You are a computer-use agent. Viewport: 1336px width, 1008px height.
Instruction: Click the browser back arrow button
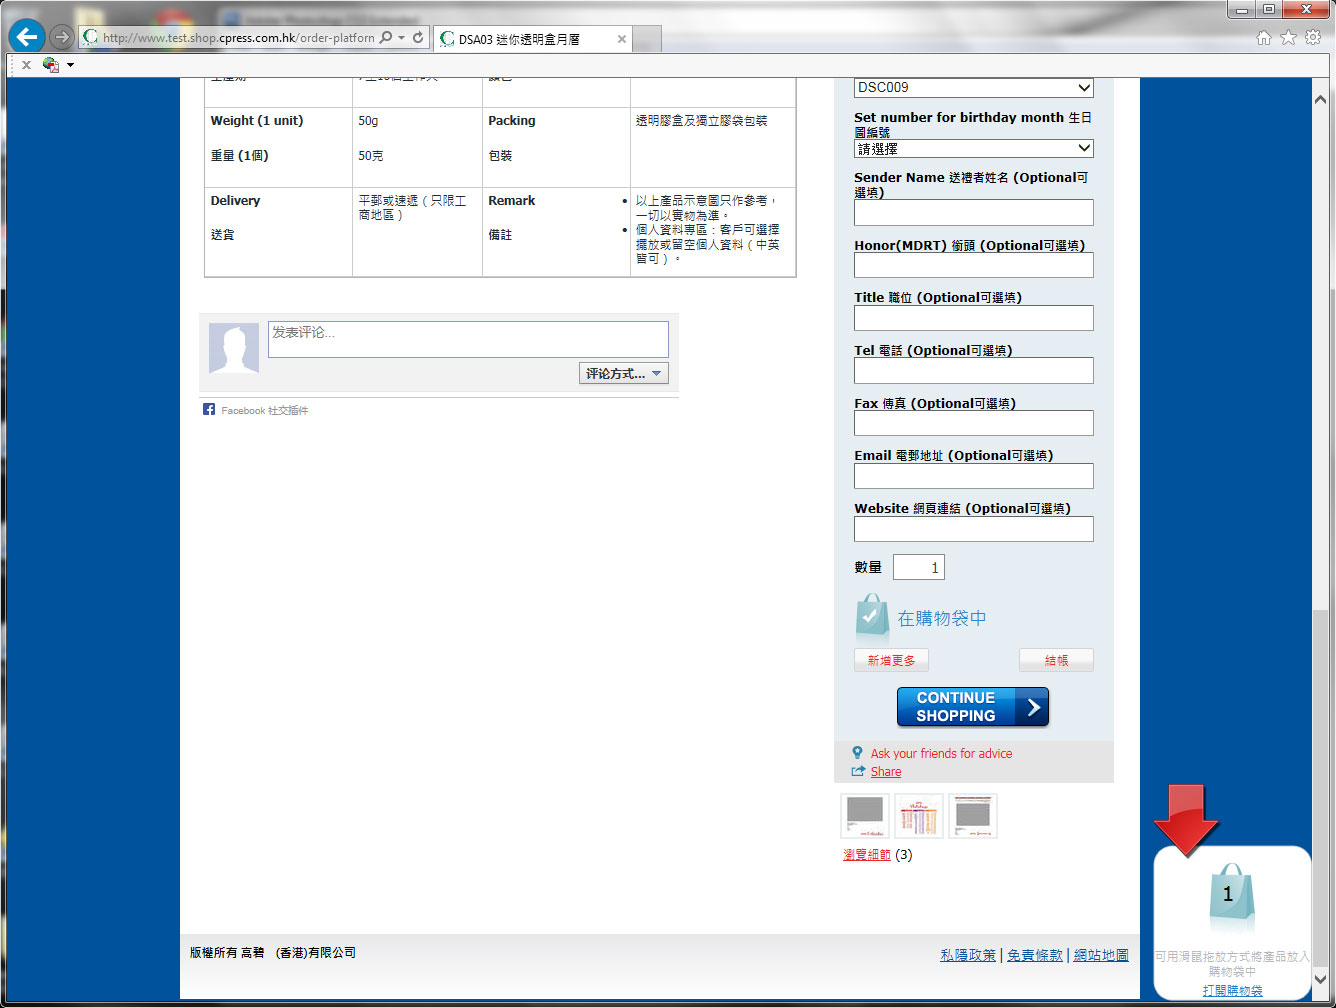[26, 38]
